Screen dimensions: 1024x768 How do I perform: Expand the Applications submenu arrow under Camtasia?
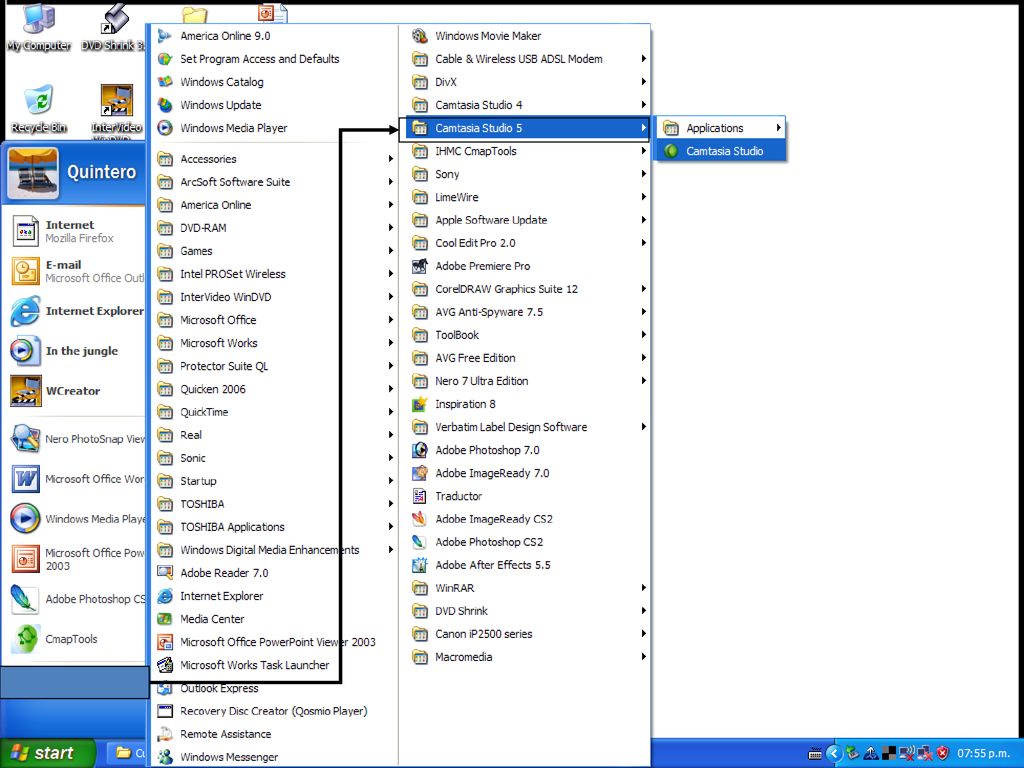click(x=778, y=128)
